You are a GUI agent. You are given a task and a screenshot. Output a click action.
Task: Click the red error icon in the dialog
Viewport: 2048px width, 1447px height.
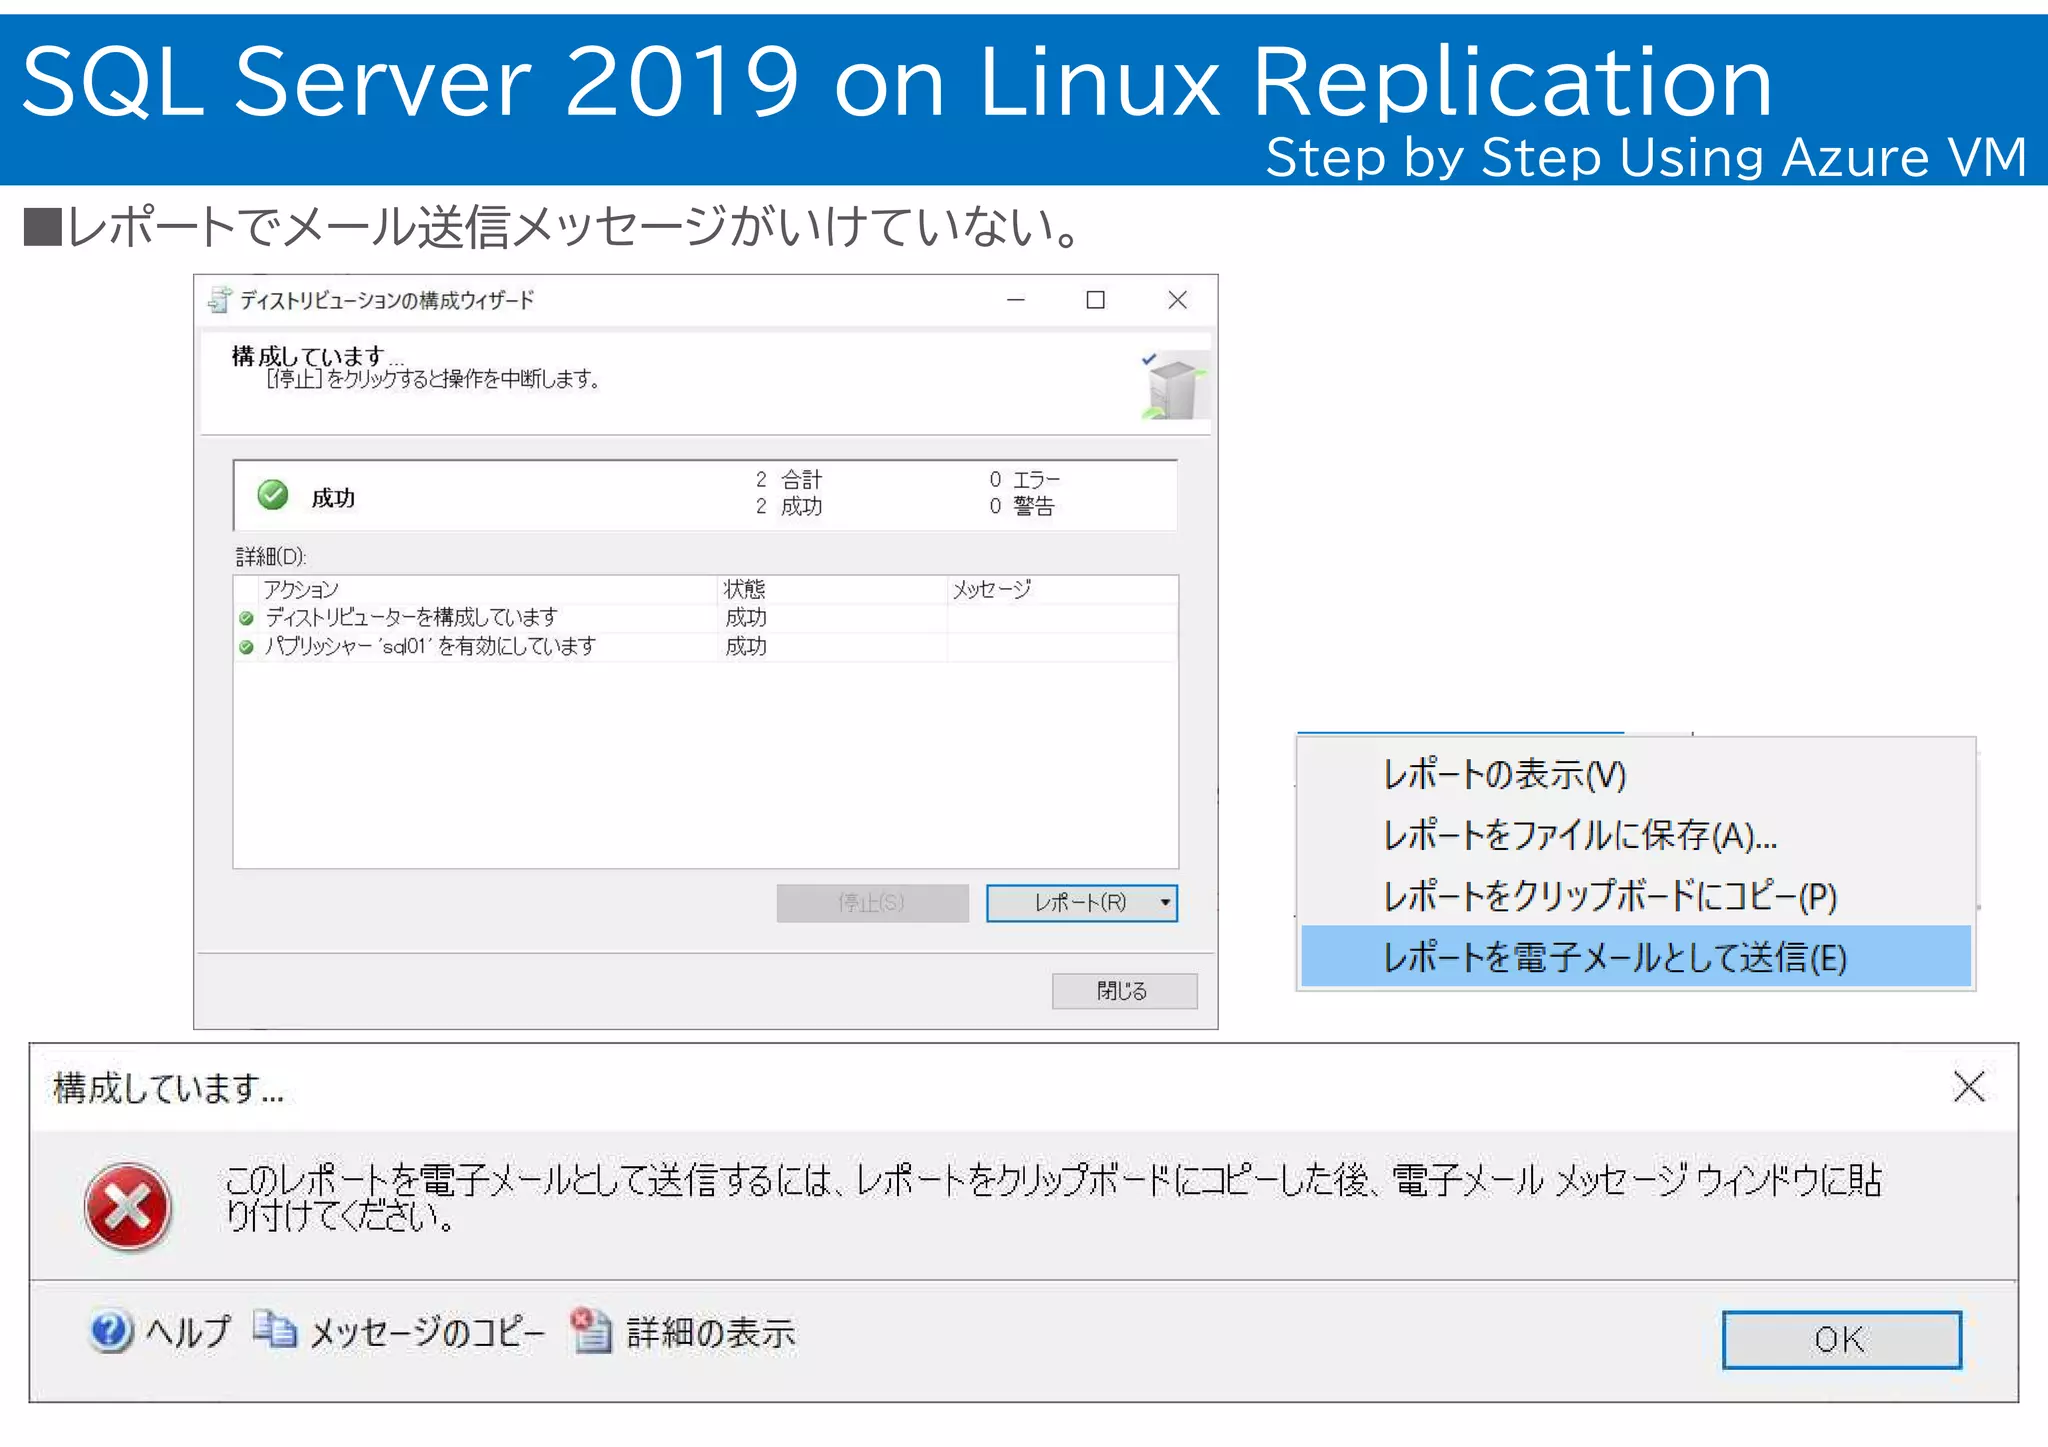pos(127,1206)
